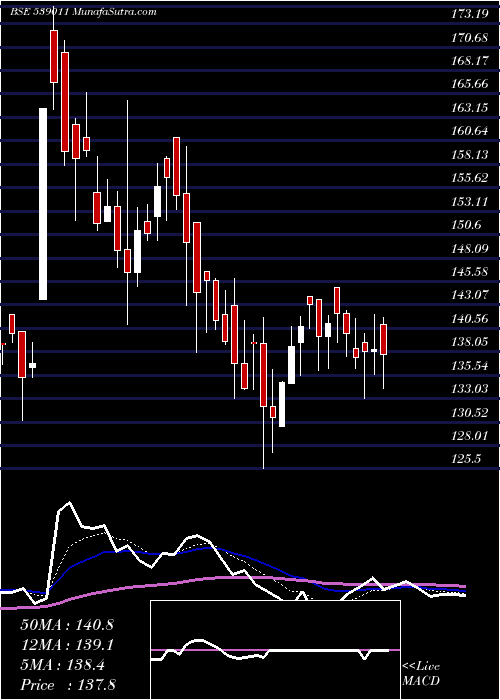Click the 145.58 price axis label

470,271
